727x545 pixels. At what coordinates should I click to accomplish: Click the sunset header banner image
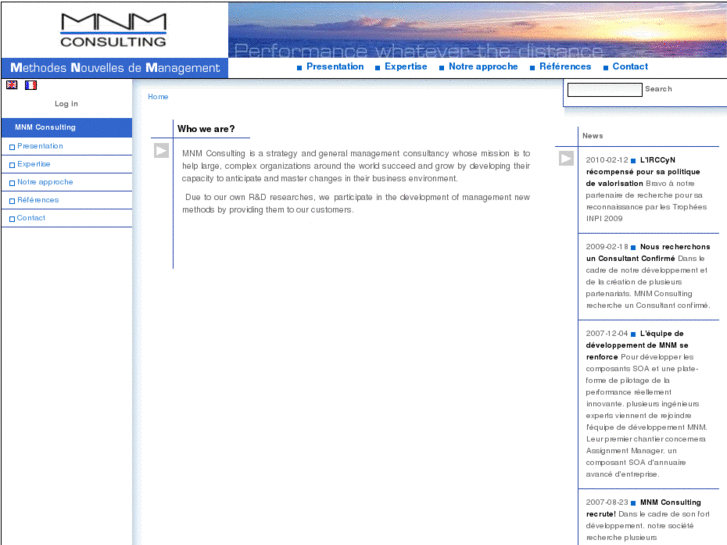[477, 30]
